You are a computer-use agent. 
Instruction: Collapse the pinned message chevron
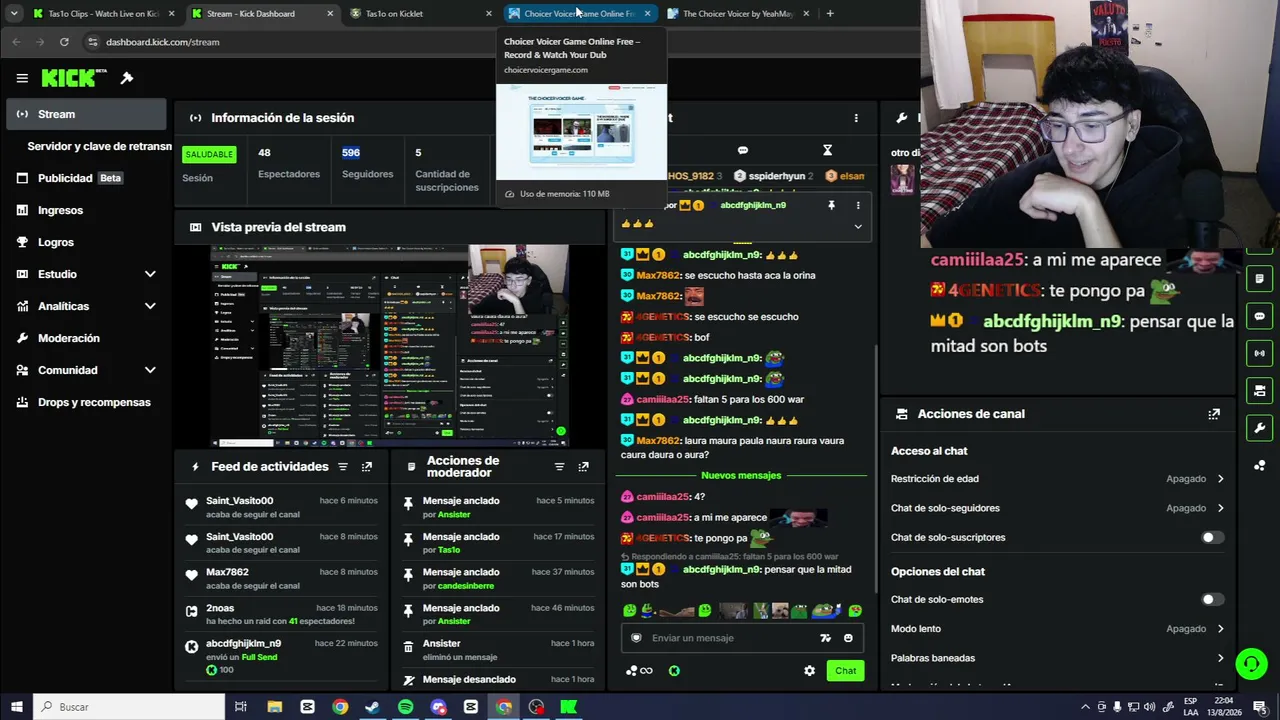coord(857,226)
